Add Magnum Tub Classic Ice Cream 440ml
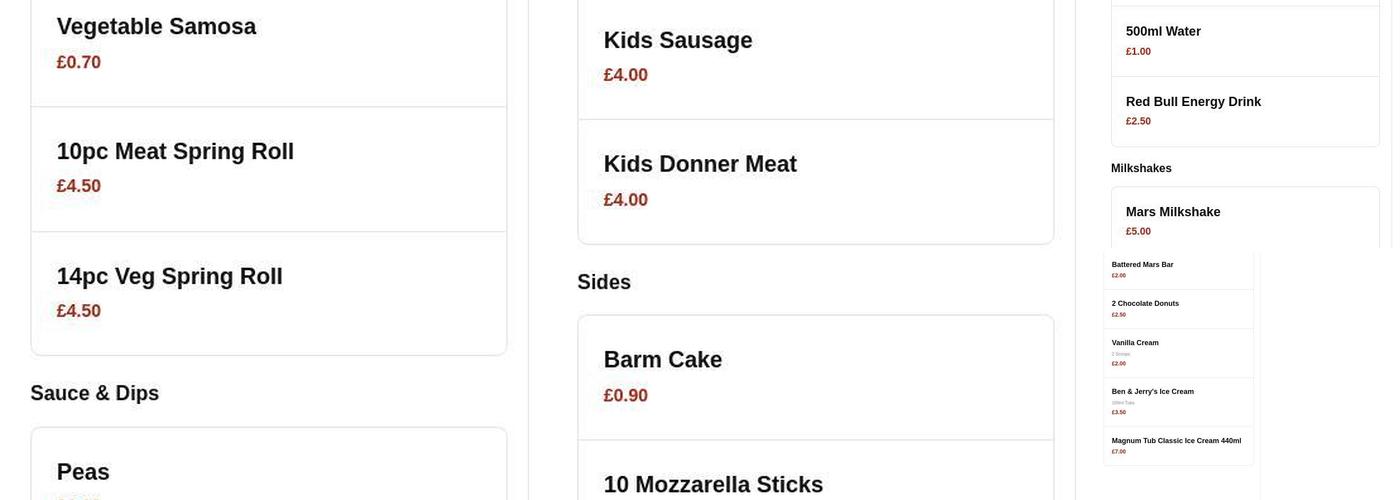The width and height of the screenshot is (1400, 500). pyautogui.click(x=1178, y=445)
